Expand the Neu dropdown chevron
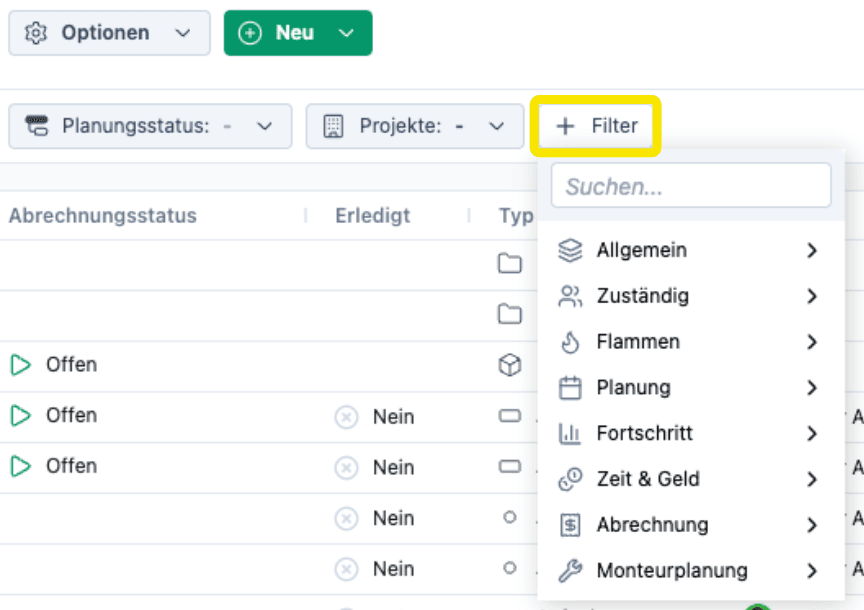864x610 pixels. (x=346, y=33)
